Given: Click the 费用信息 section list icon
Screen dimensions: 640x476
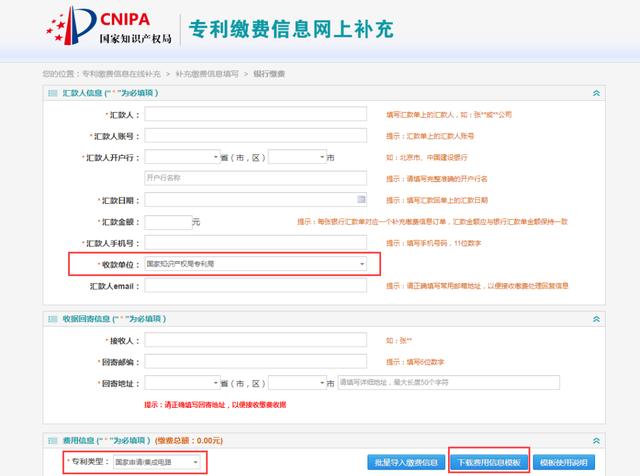Looking at the screenshot, I should (x=53, y=441).
